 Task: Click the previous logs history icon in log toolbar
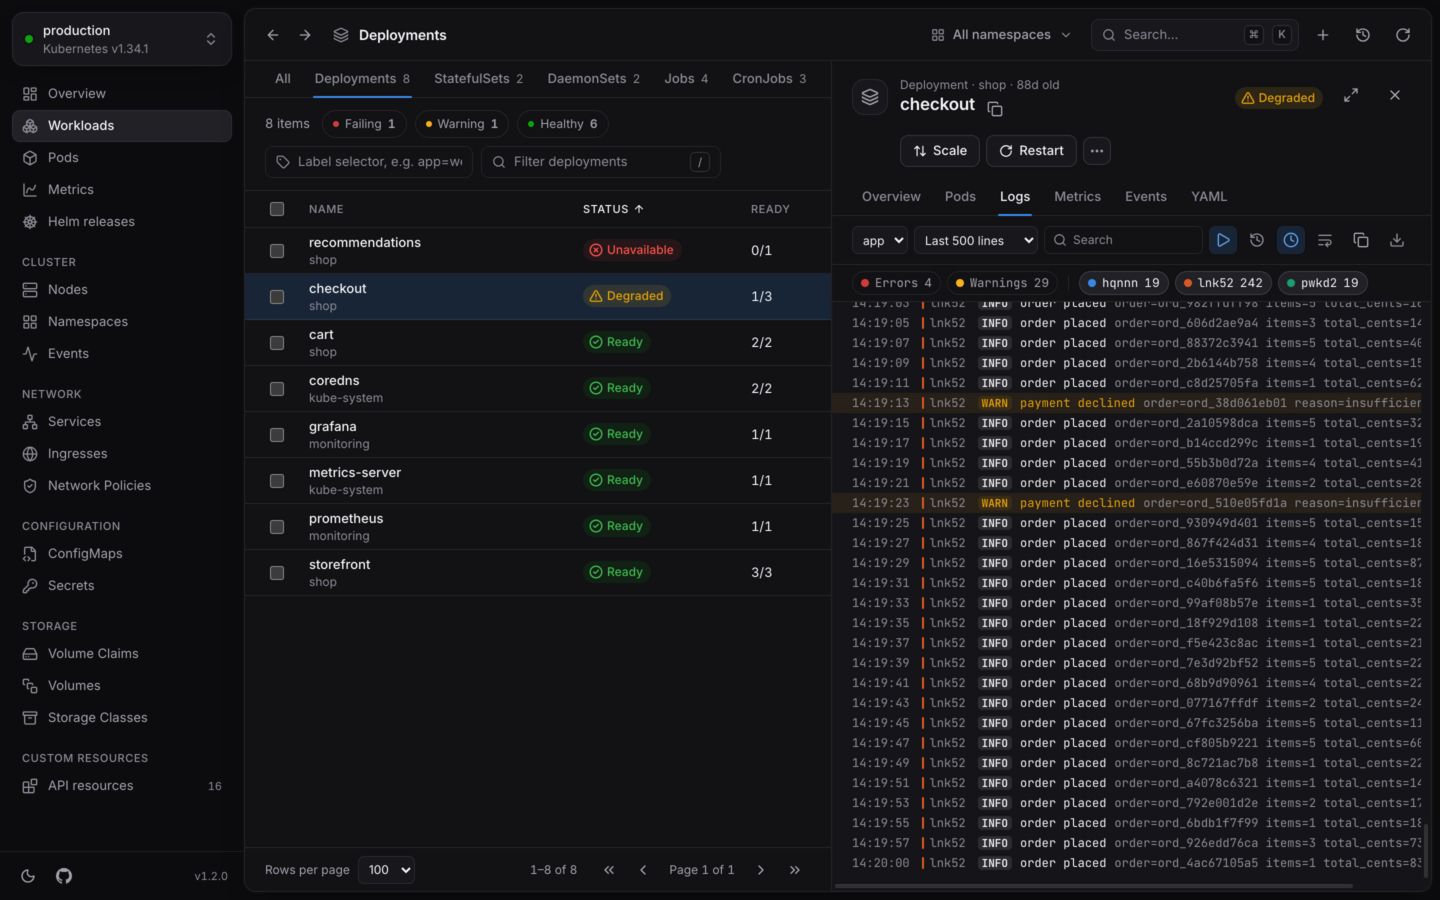[x=1257, y=240]
